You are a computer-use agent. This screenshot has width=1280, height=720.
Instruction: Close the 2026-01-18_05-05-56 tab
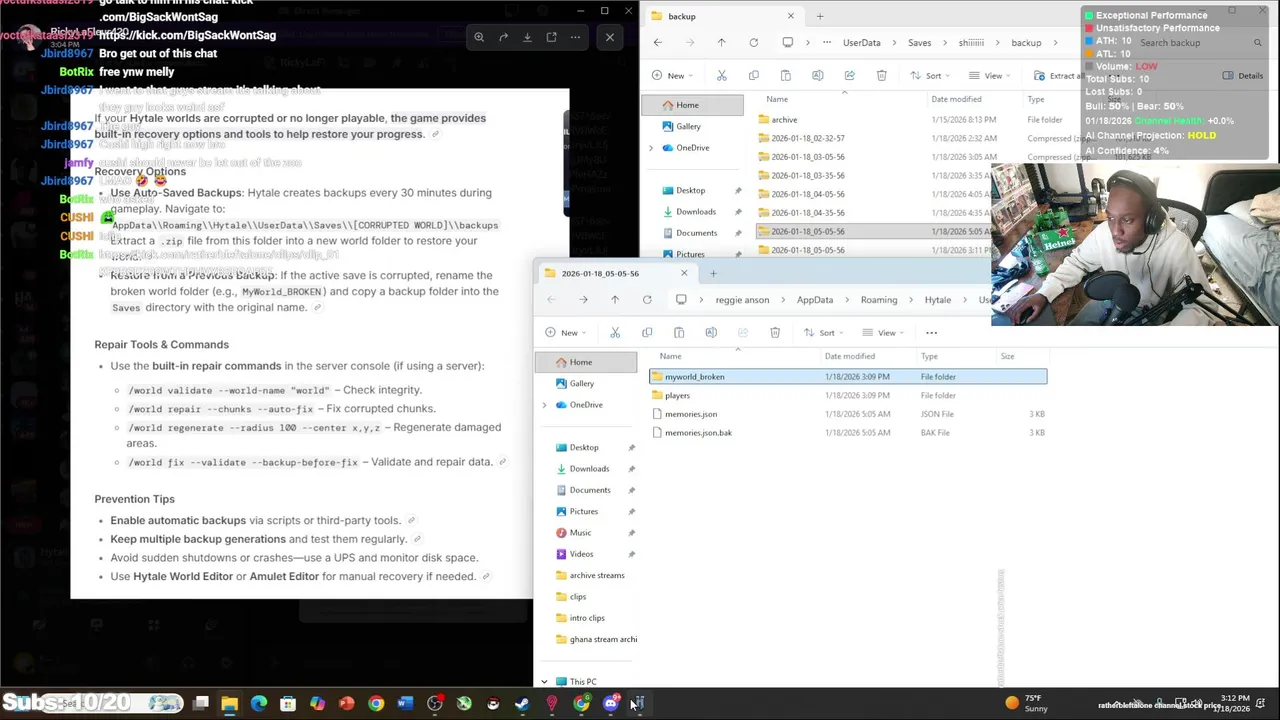click(x=684, y=273)
